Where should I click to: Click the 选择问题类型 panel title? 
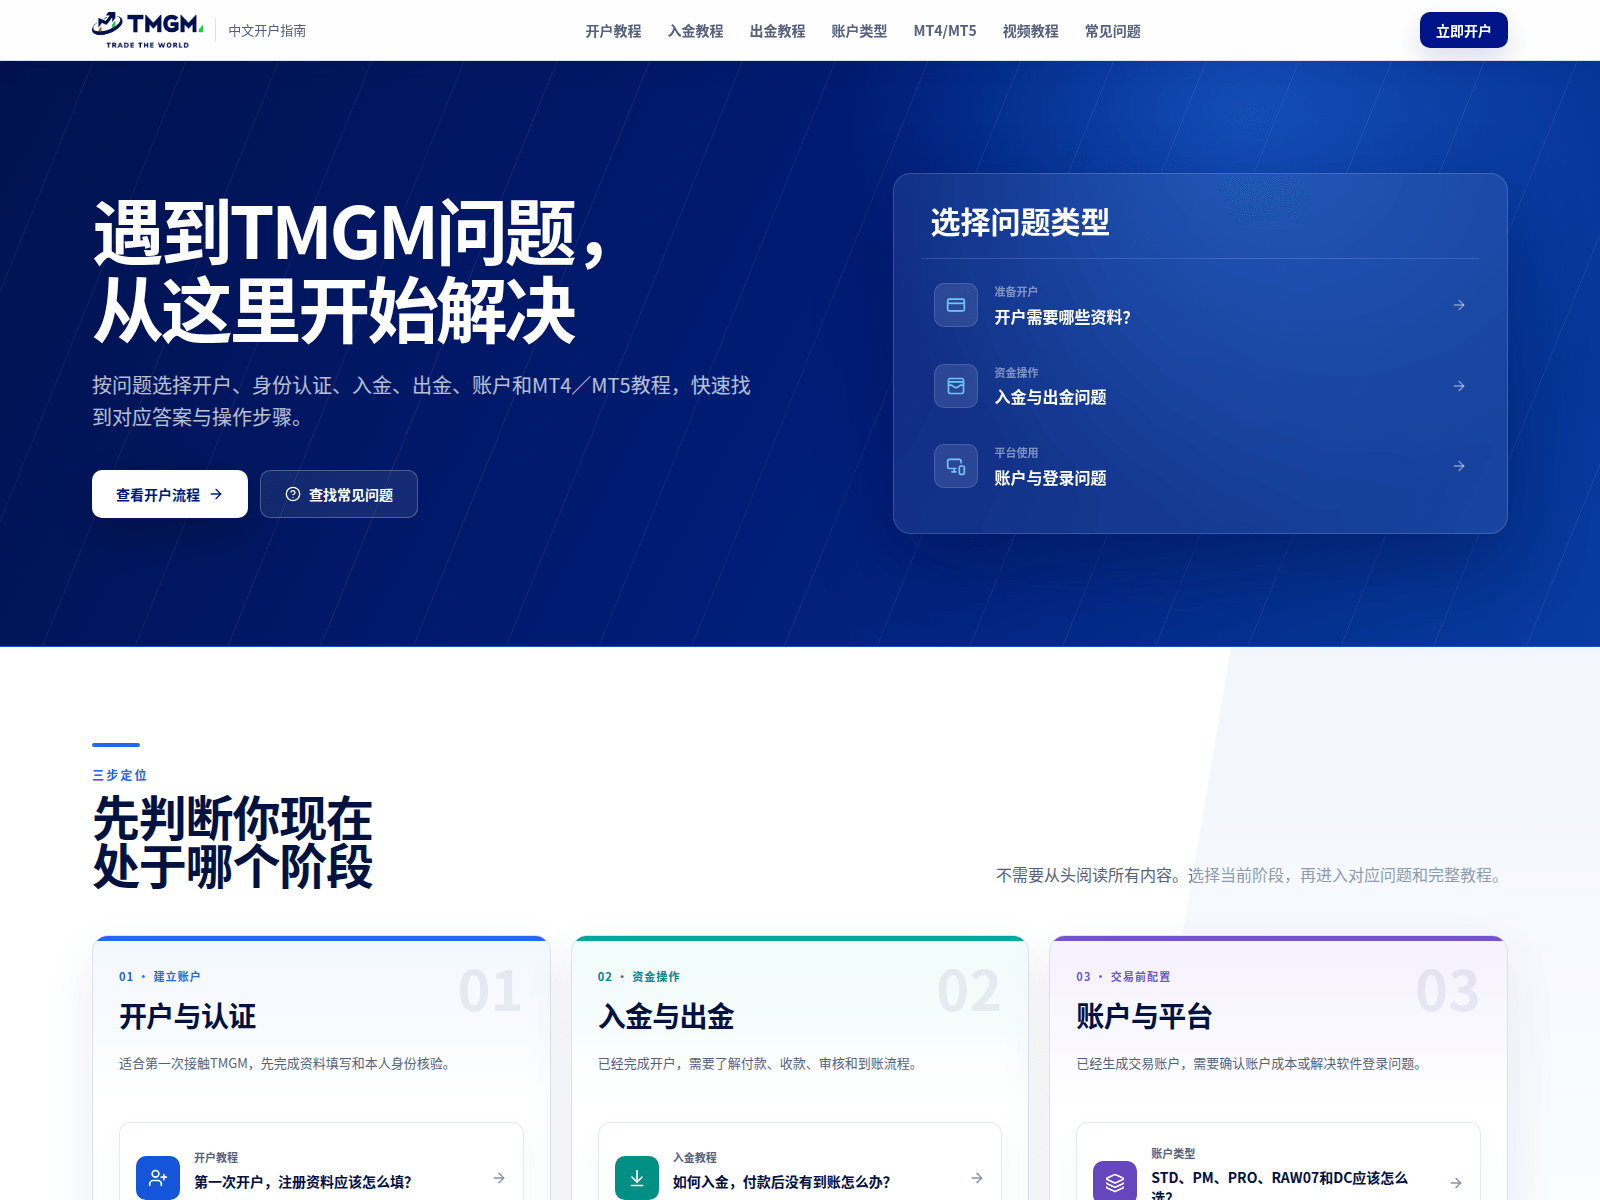point(1020,222)
